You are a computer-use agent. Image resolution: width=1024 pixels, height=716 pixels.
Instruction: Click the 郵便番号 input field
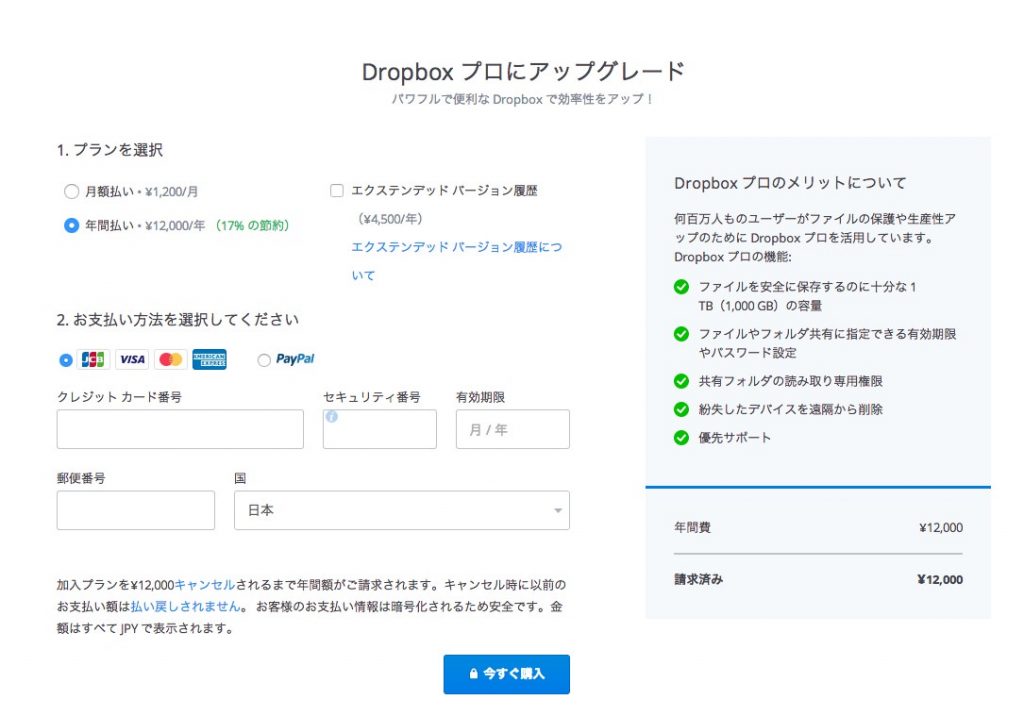[136, 510]
